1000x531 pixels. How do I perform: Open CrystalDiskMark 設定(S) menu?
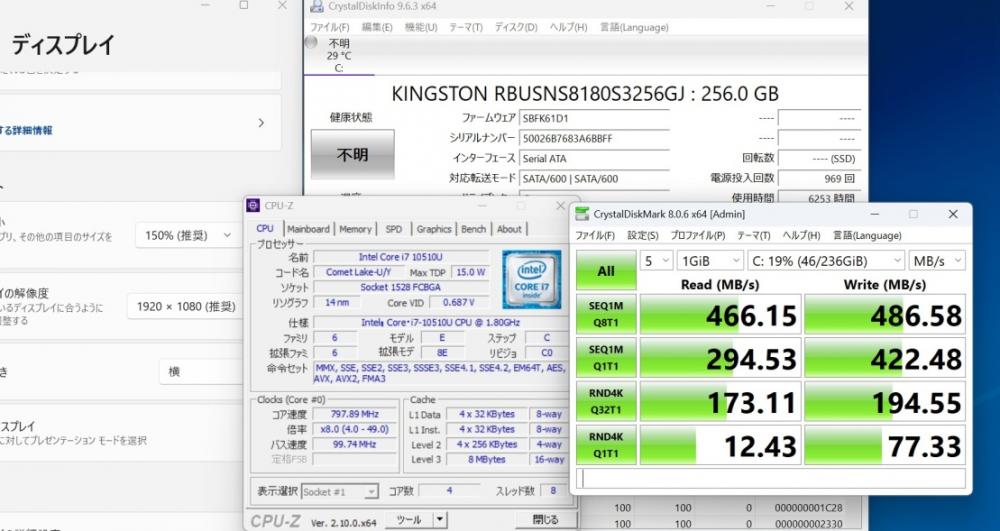[x=643, y=236]
